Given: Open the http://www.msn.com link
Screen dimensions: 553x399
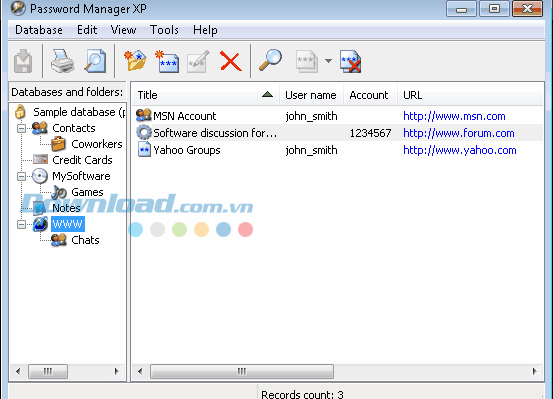Looking at the screenshot, I should tap(454, 116).
